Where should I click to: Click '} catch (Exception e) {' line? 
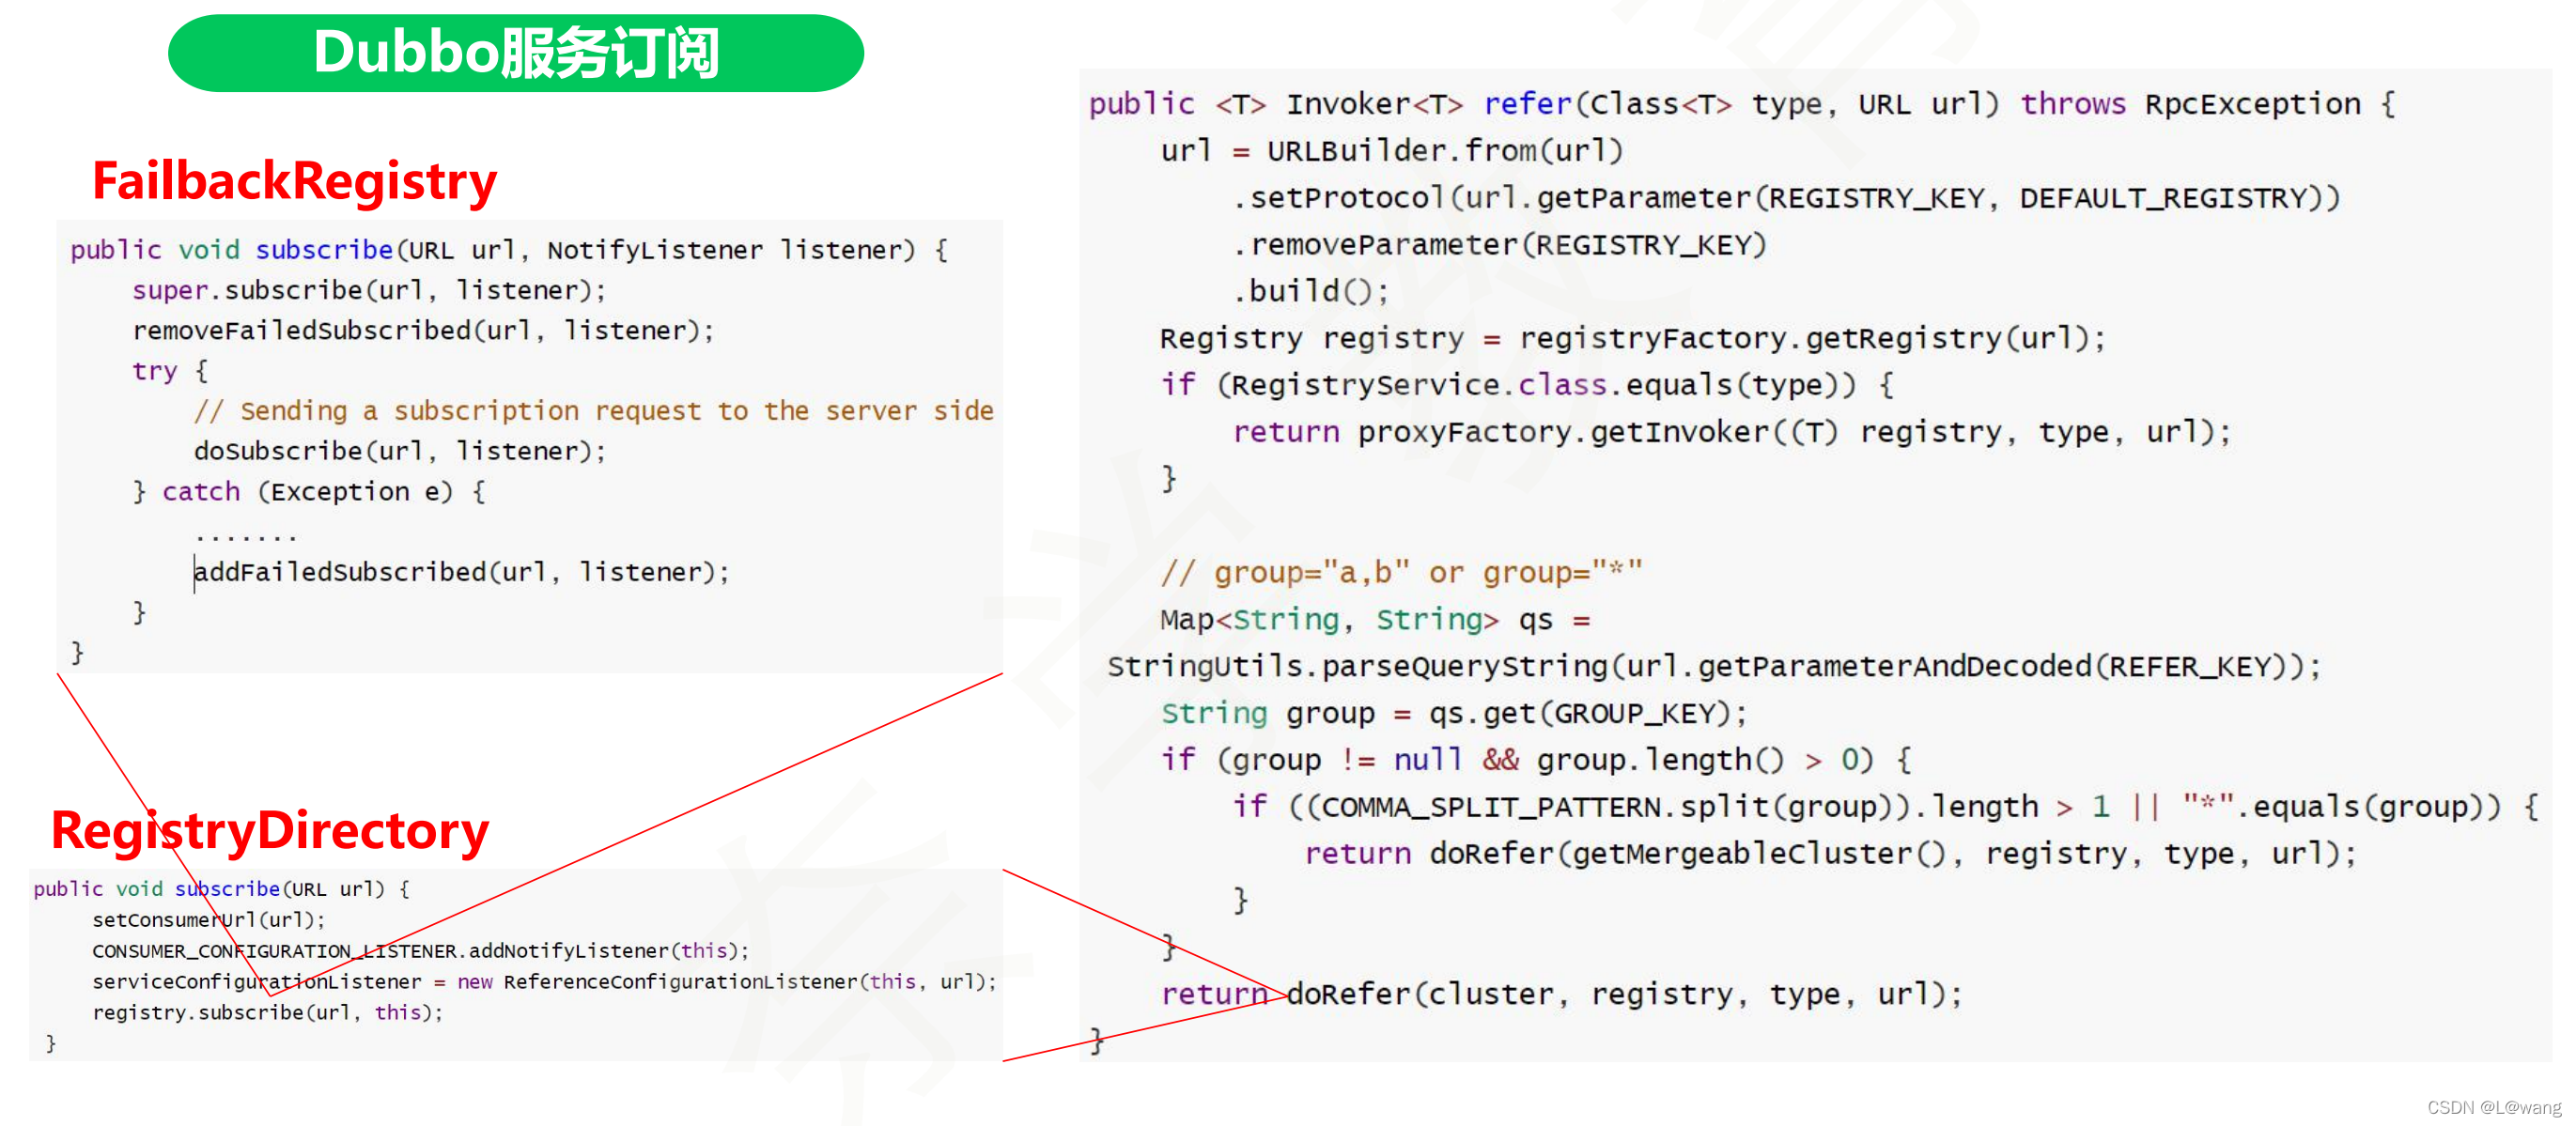309,491
